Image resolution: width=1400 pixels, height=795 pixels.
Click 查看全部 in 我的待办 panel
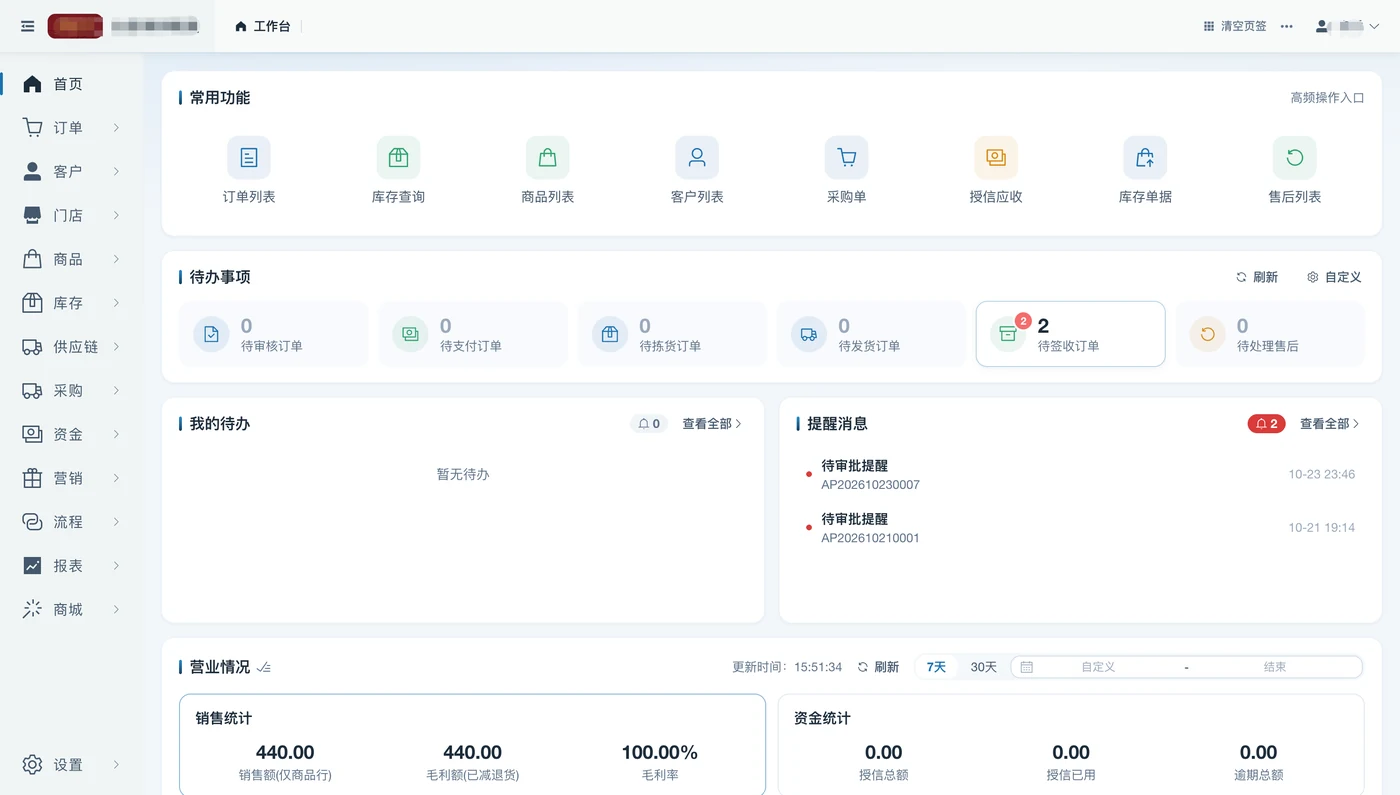point(712,424)
